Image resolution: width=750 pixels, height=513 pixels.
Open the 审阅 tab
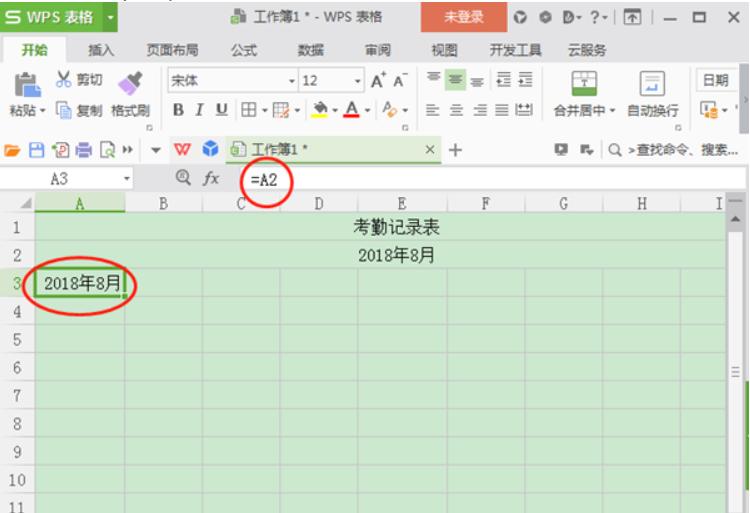point(378,50)
